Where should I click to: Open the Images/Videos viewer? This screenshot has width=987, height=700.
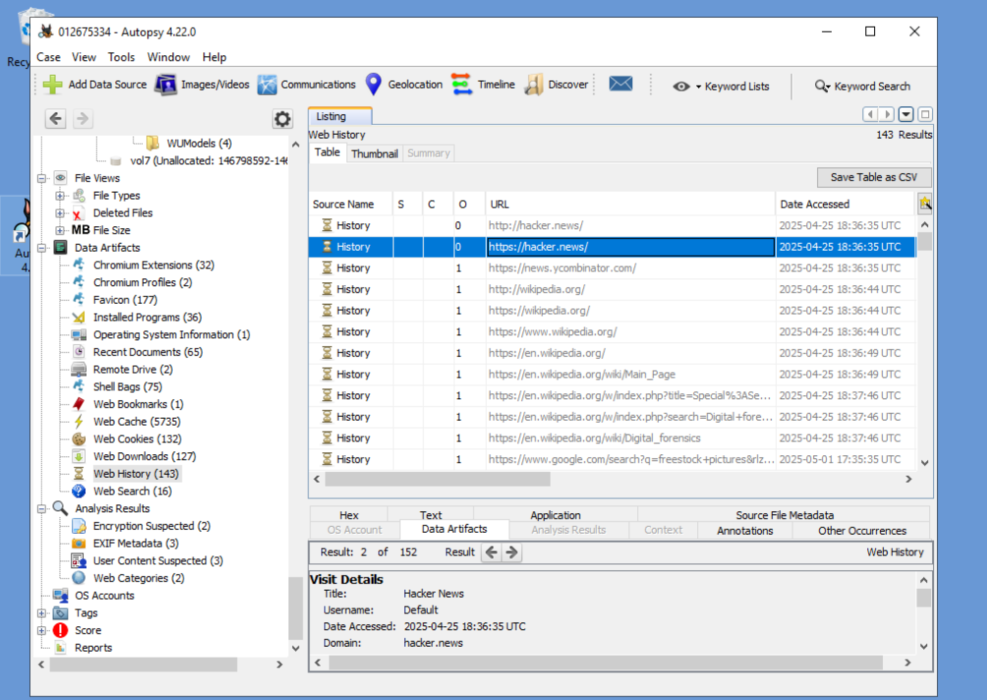[202, 84]
